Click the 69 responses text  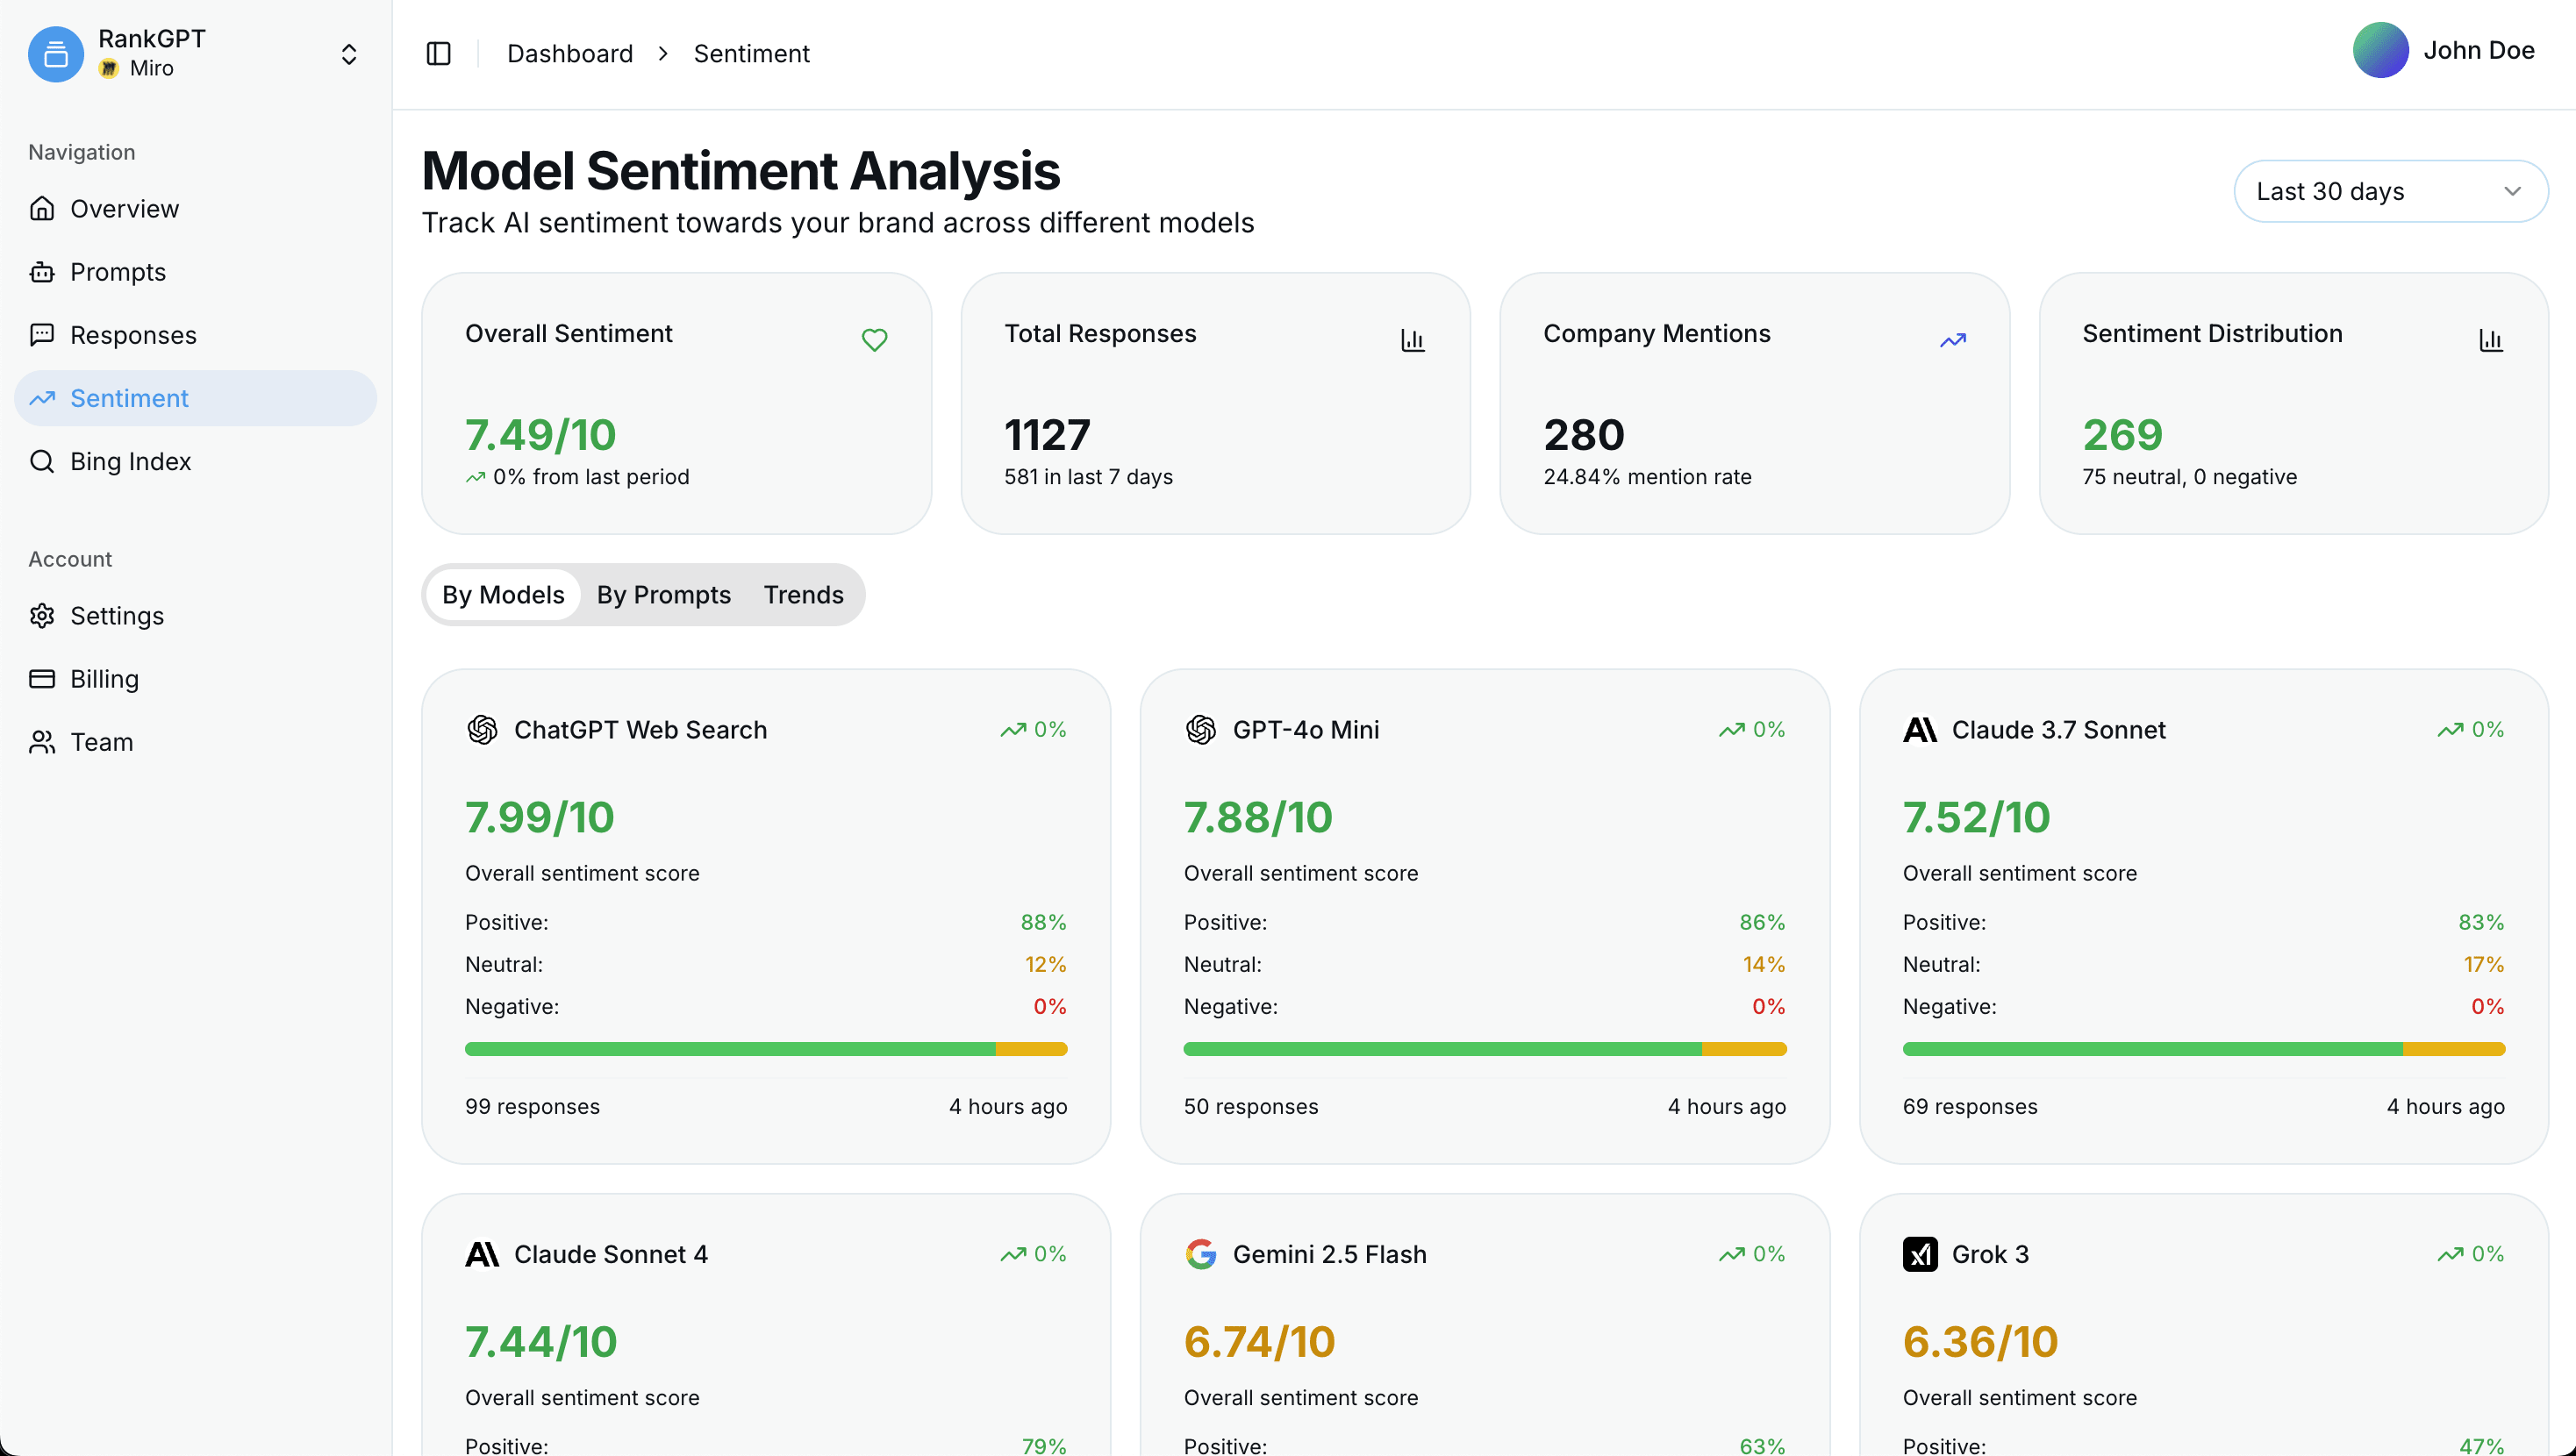(x=1970, y=1107)
